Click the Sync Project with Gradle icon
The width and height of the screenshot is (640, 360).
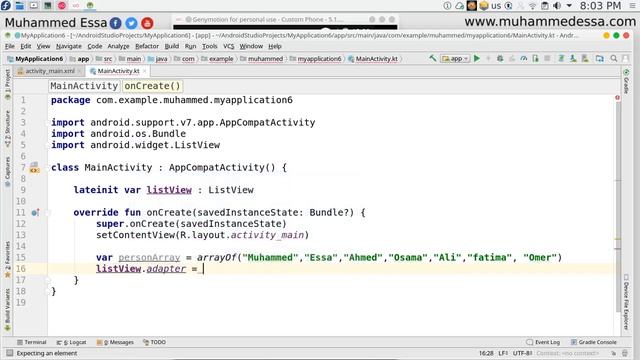click(x=562, y=58)
